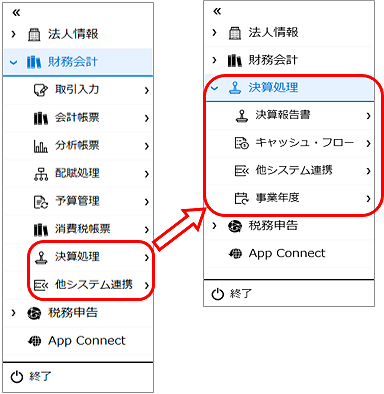Screen dimensions: 384x394
Task: Click the 配賦処理 hierarchy icon
Action: (x=41, y=174)
